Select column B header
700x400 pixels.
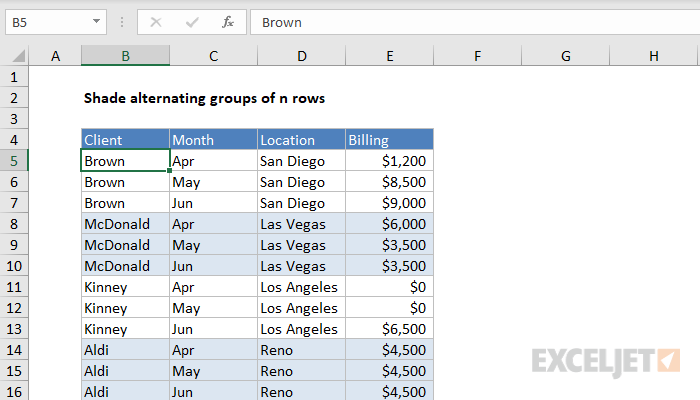125,56
